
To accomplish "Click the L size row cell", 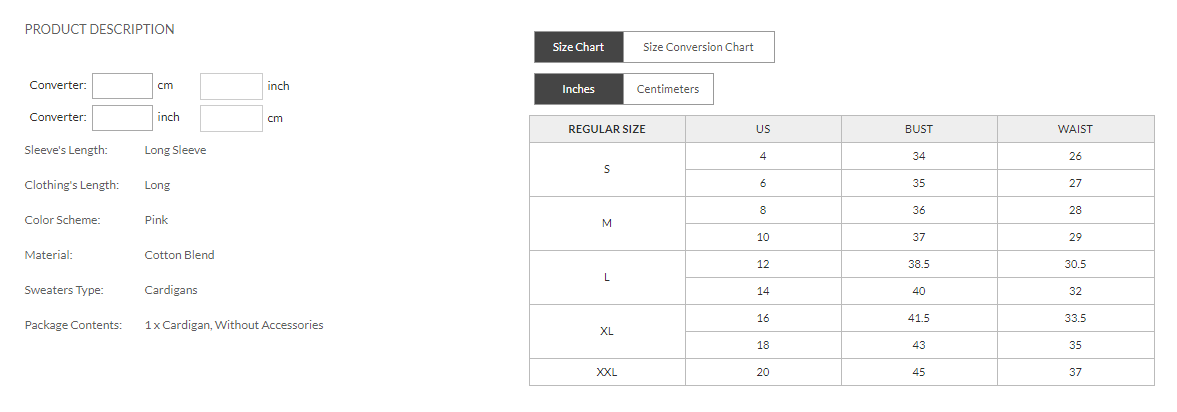I will (607, 278).
